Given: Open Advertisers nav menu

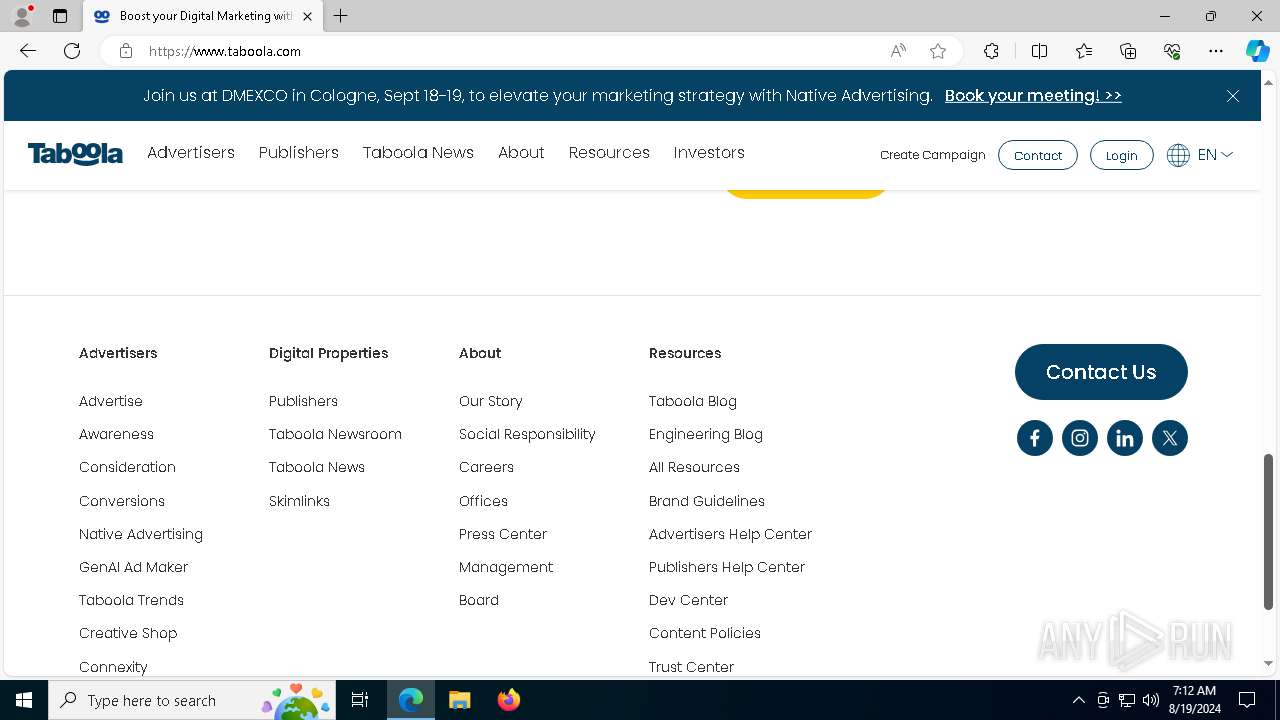Looking at the screenshot, I should click(x=191, y=153).
